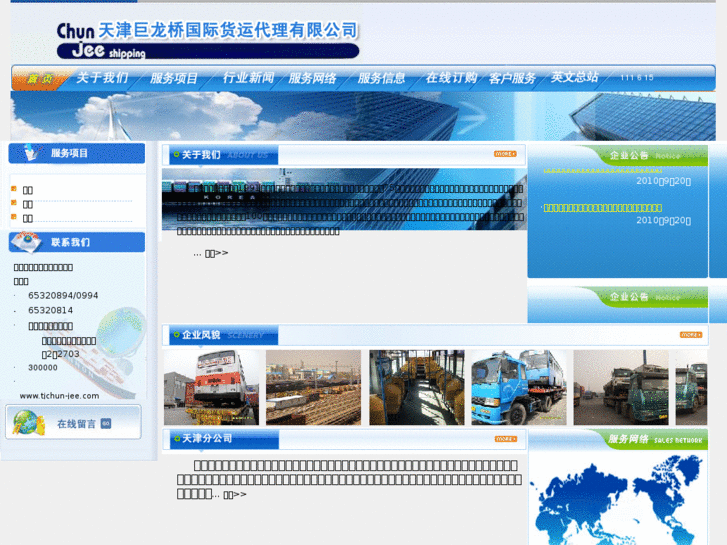Open 服务网络 in the navigation bar
This screenshot has height=545, width=727.
(x=312, y=78)
